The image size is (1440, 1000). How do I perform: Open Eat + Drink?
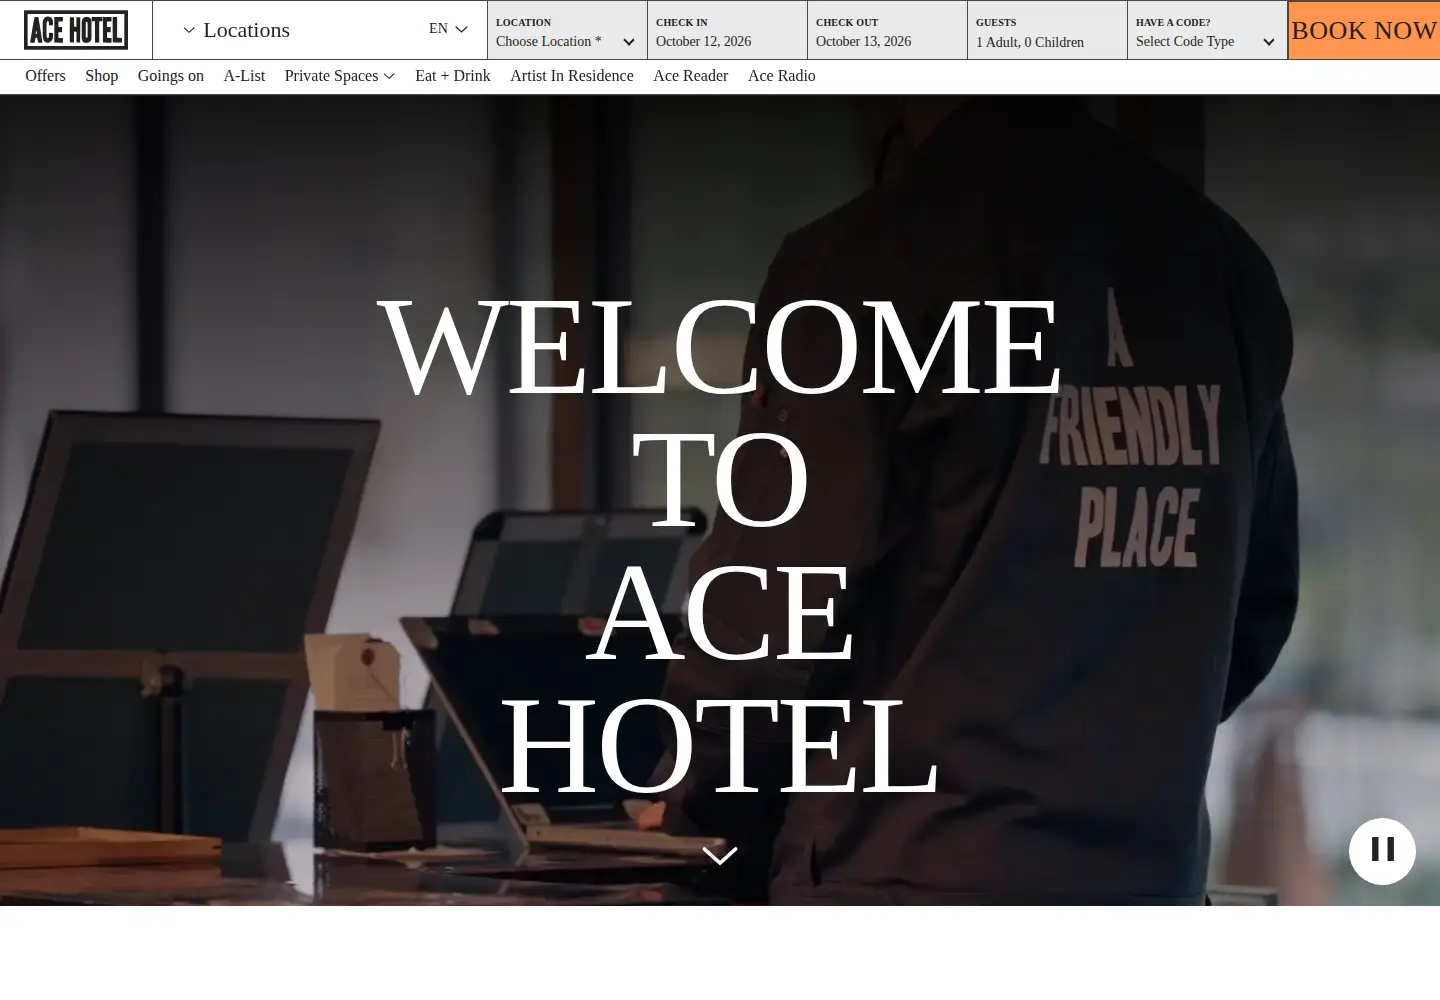(453, 76)
